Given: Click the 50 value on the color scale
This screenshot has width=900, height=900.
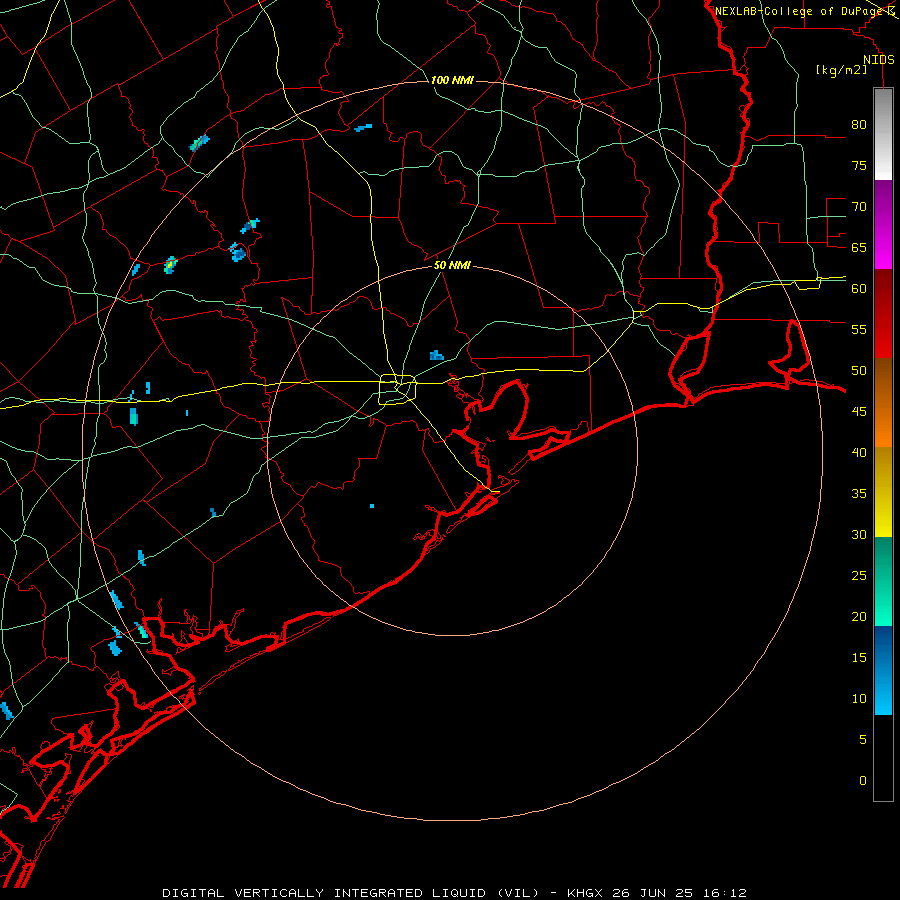Looking at the screenshot, I should pyautogui.click(x=859, y=370).
